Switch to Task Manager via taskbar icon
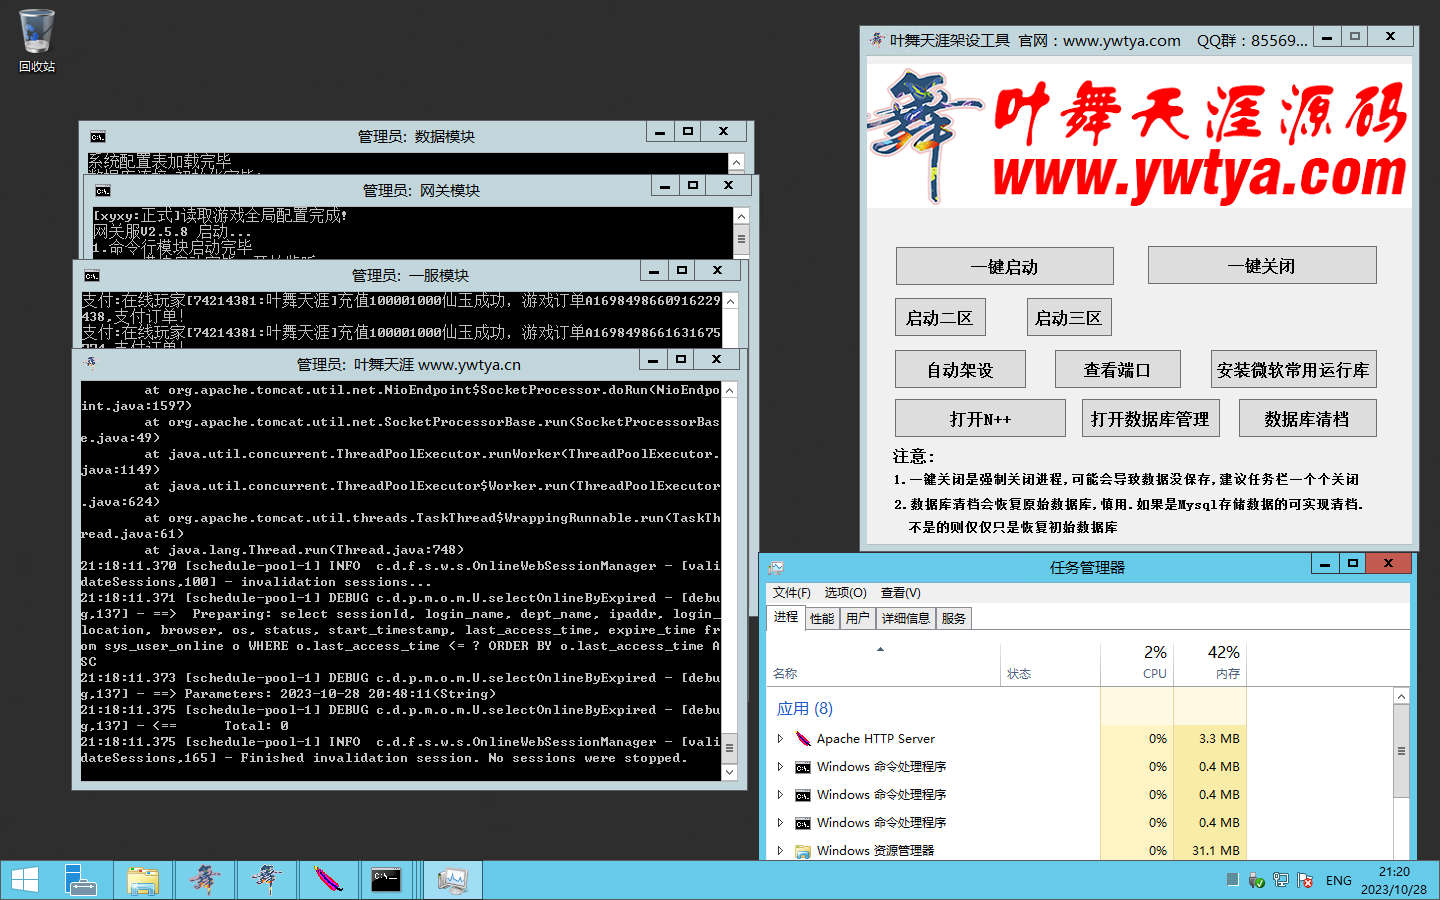The height and width of the screenshot is (900, 1440). point(452,880)
